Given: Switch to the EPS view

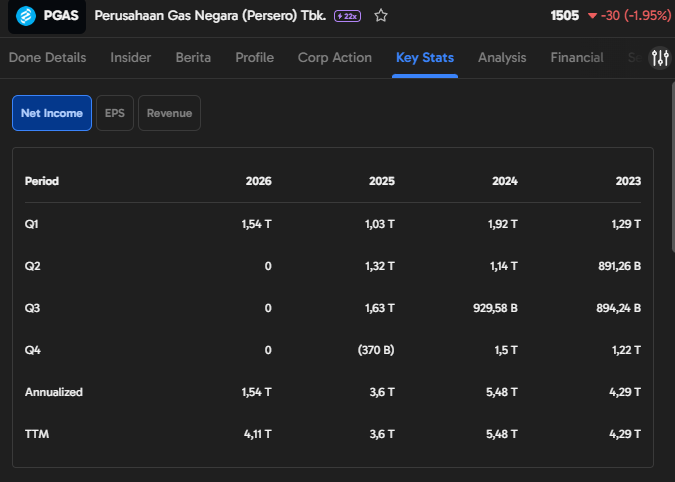Looking at the screenshot, I should pos(115,113).
